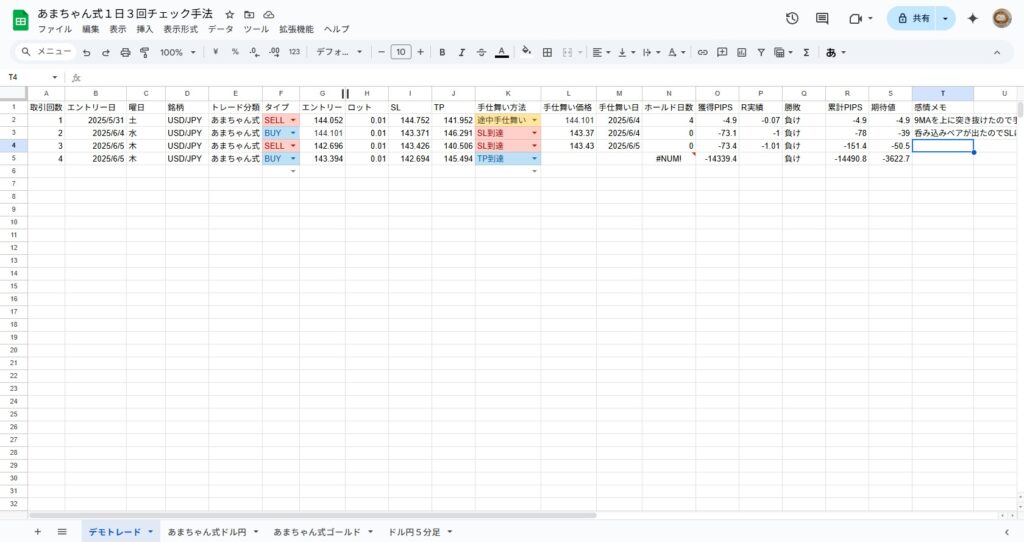Screen dimensions: 1024x542
Task: Open the zoom 100% dropdown
Action: point(178,52)
